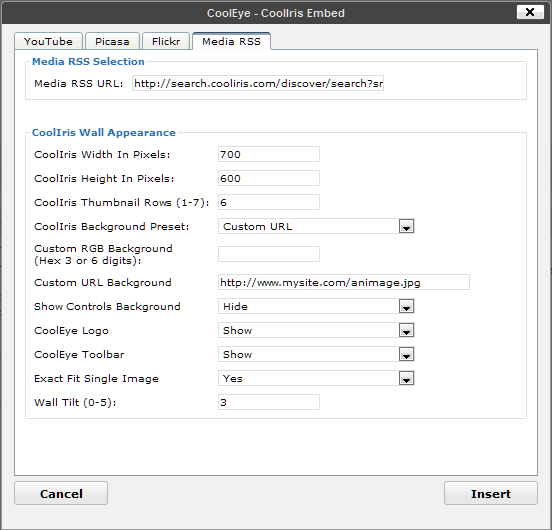The width and height of the screenshot is (552, 530).
Task: Switch to the Picasa tab
Action: [112, 41]
